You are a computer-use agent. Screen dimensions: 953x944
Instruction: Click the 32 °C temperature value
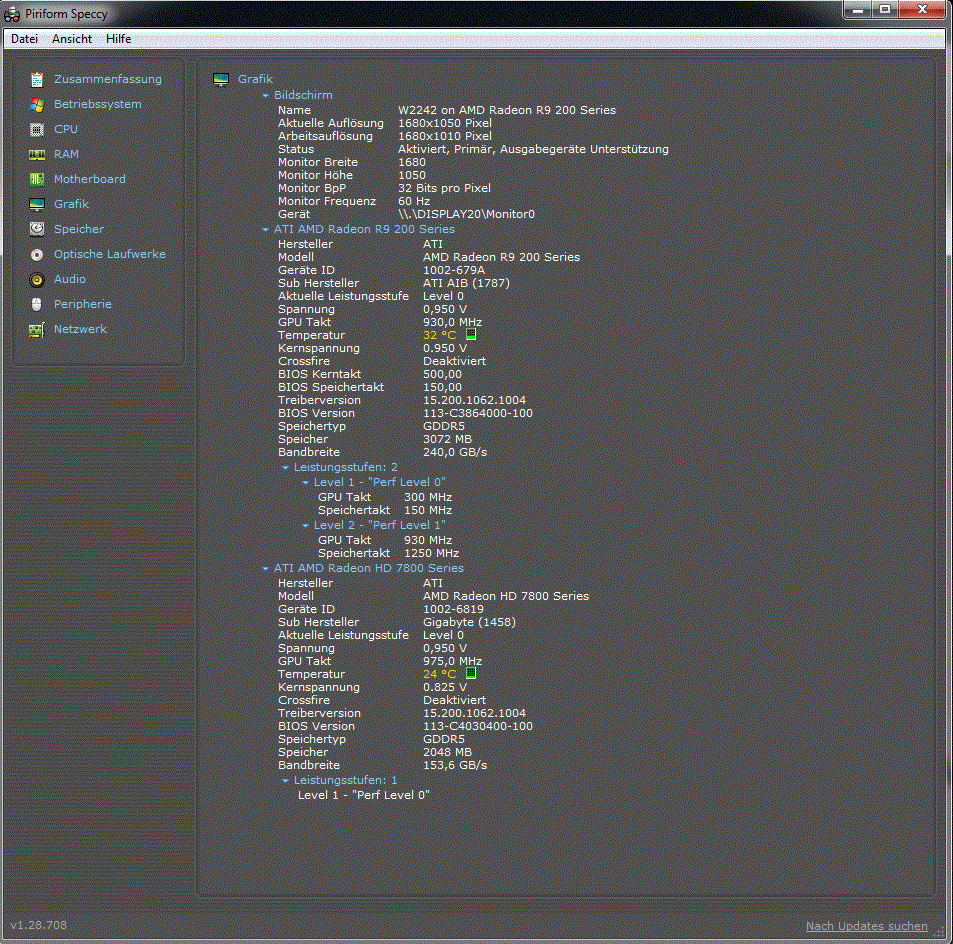click(439, 335)
